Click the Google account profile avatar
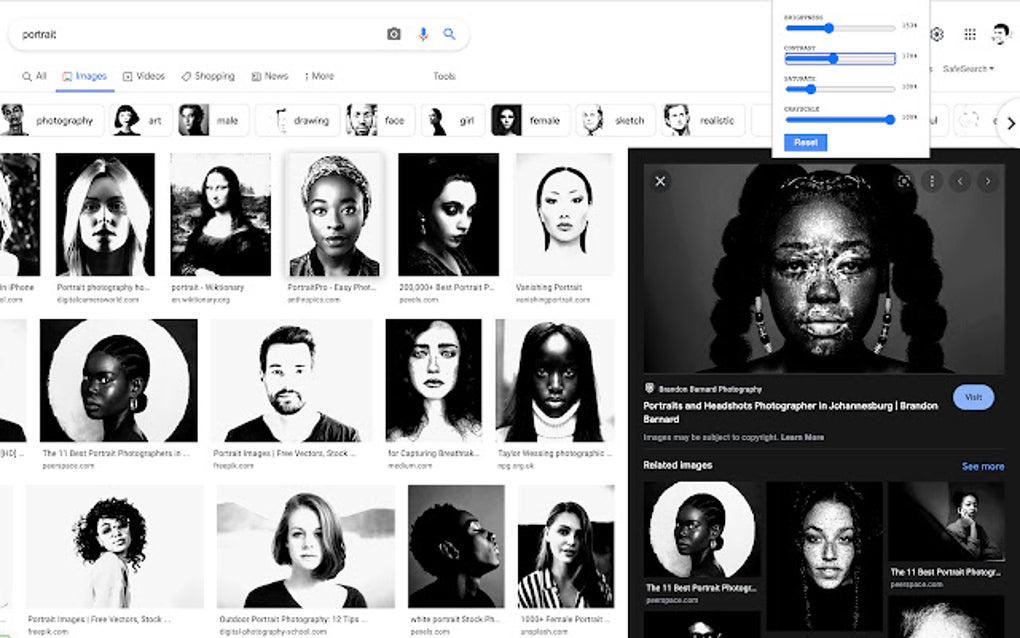 point(1000,33)
